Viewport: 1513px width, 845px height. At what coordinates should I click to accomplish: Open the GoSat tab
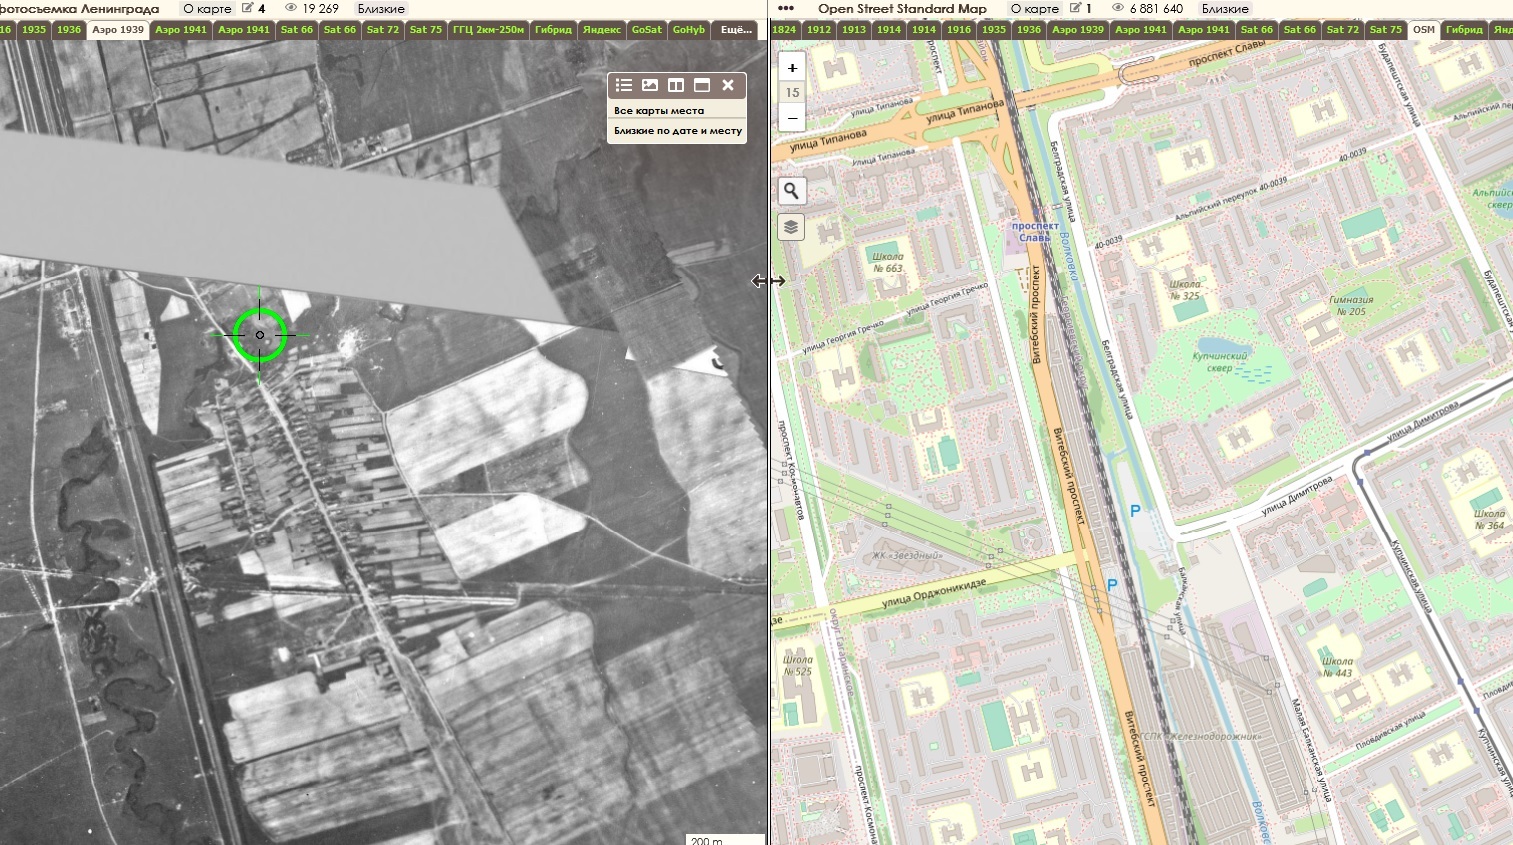coord(647,29)
